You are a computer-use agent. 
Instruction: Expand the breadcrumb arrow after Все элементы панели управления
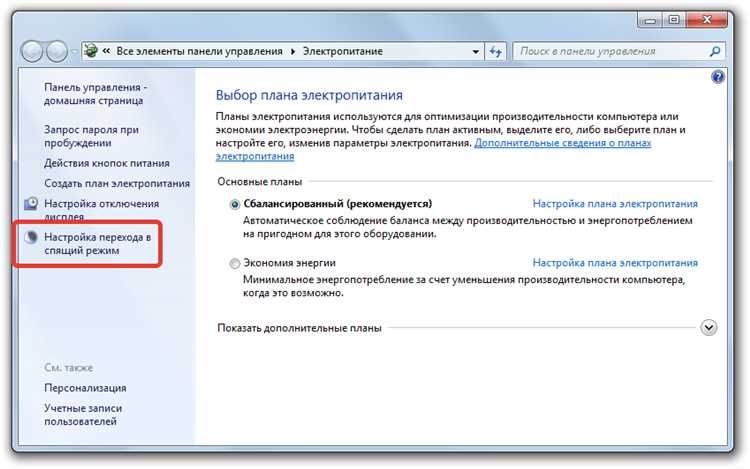[293, 52]
